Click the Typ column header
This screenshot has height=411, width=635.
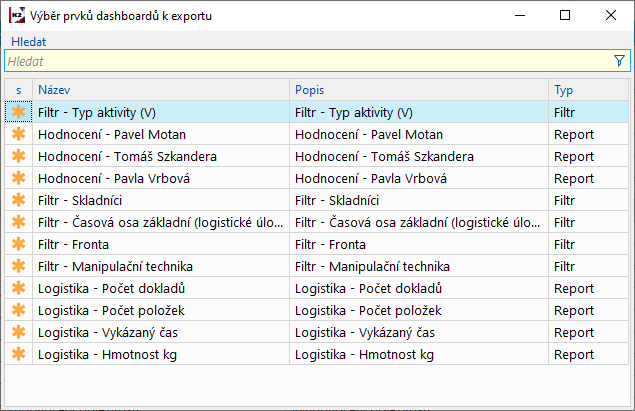point(588,90)
